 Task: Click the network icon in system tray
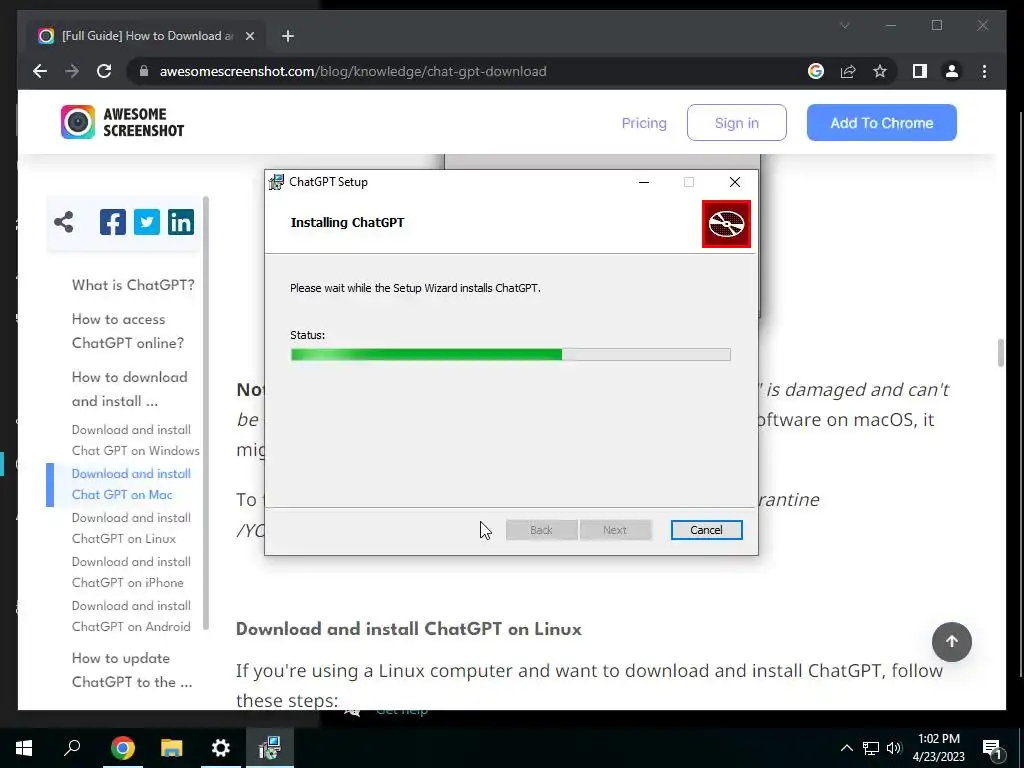(871, 748)
